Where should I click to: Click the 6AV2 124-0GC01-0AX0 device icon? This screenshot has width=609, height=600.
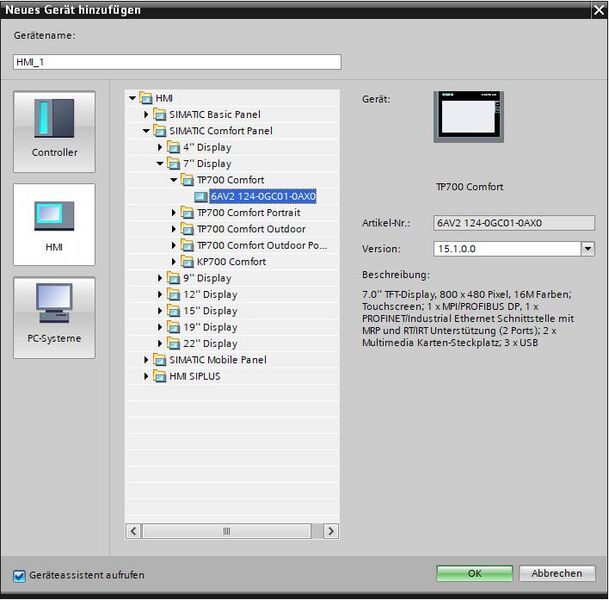[201, 196]
